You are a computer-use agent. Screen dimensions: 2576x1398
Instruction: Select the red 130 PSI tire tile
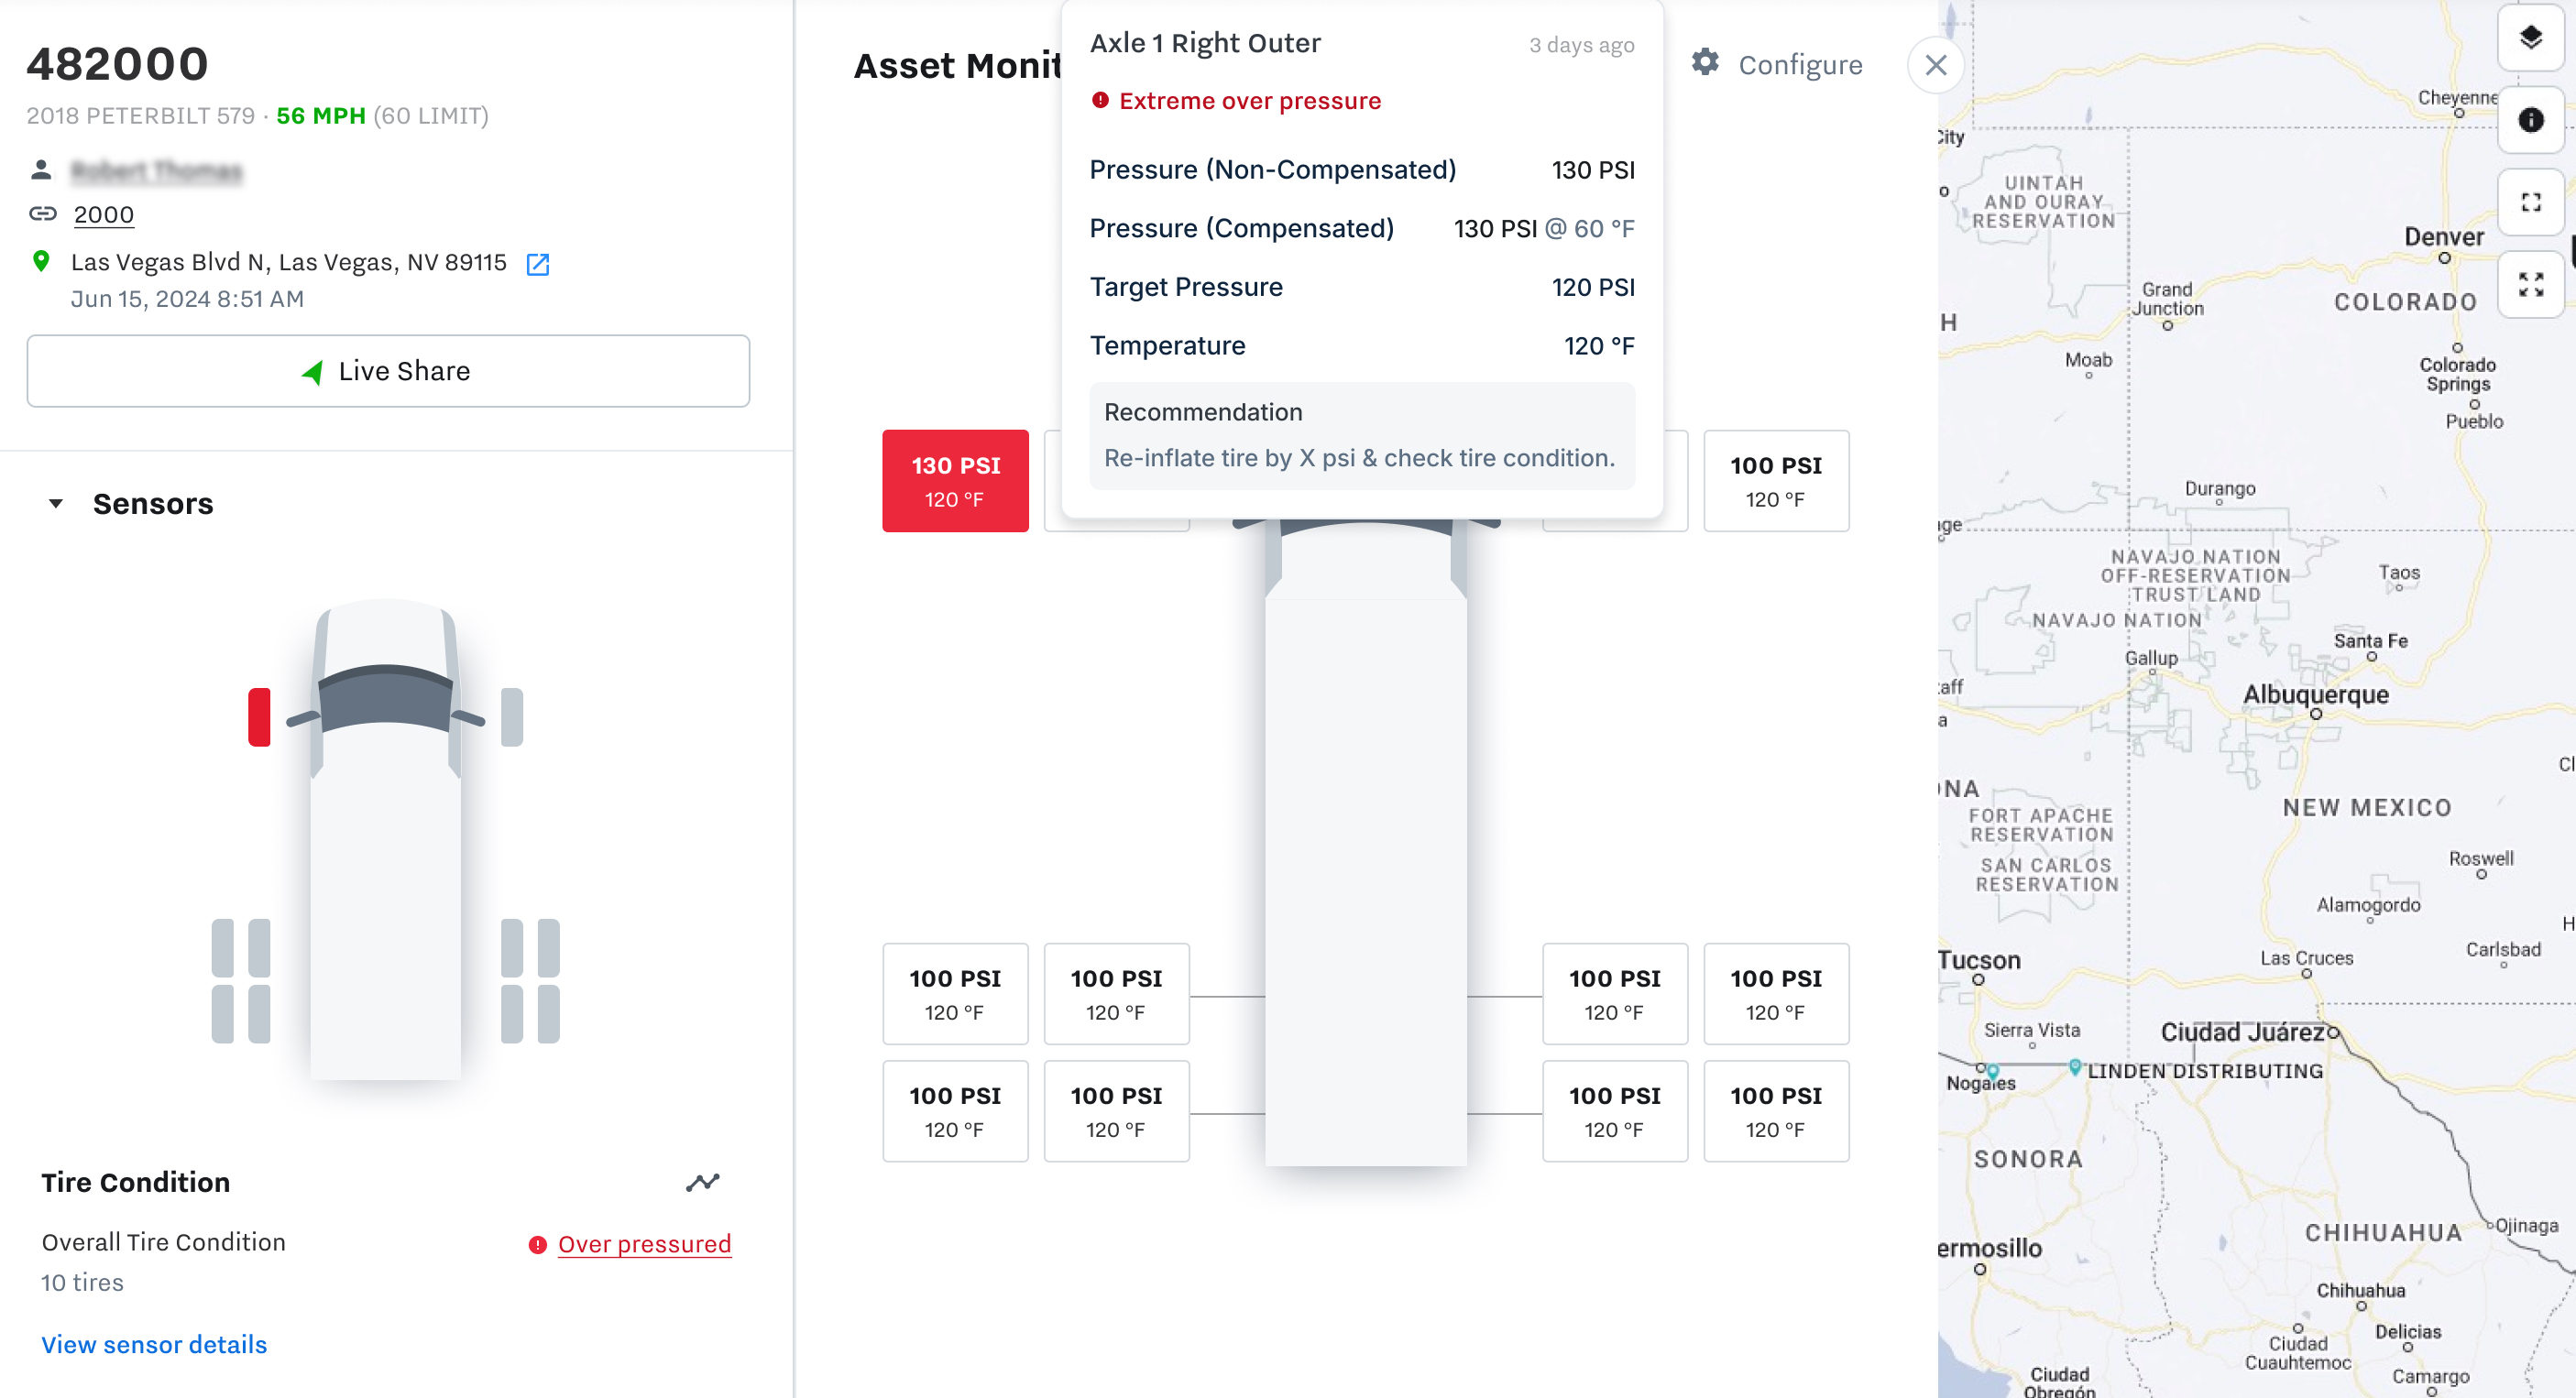click(955, 481)
